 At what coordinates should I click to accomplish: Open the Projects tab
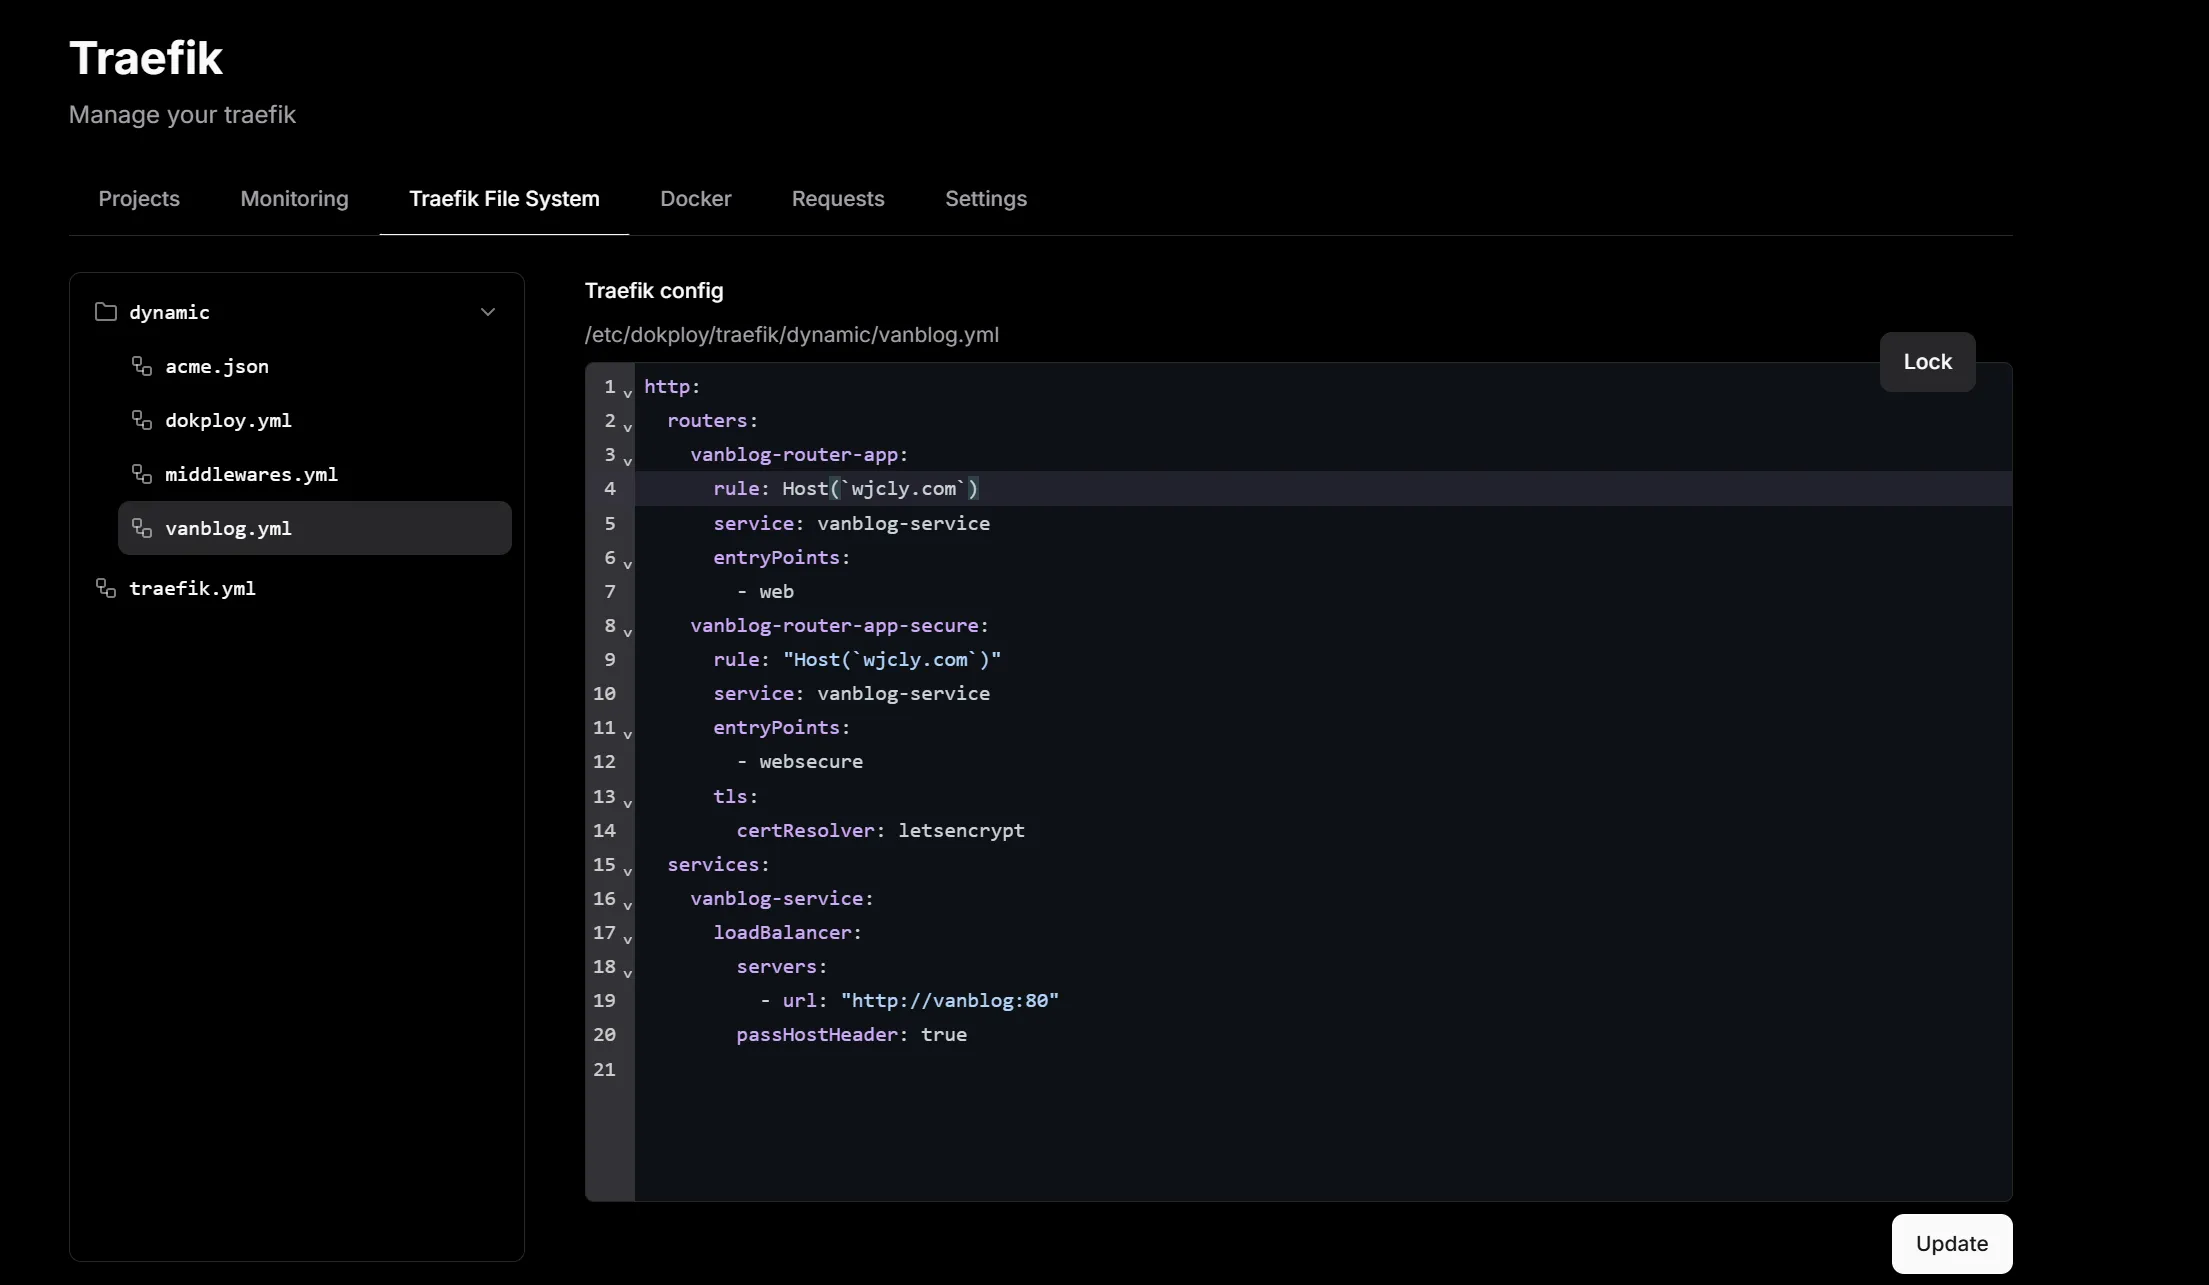pos(139,199)
